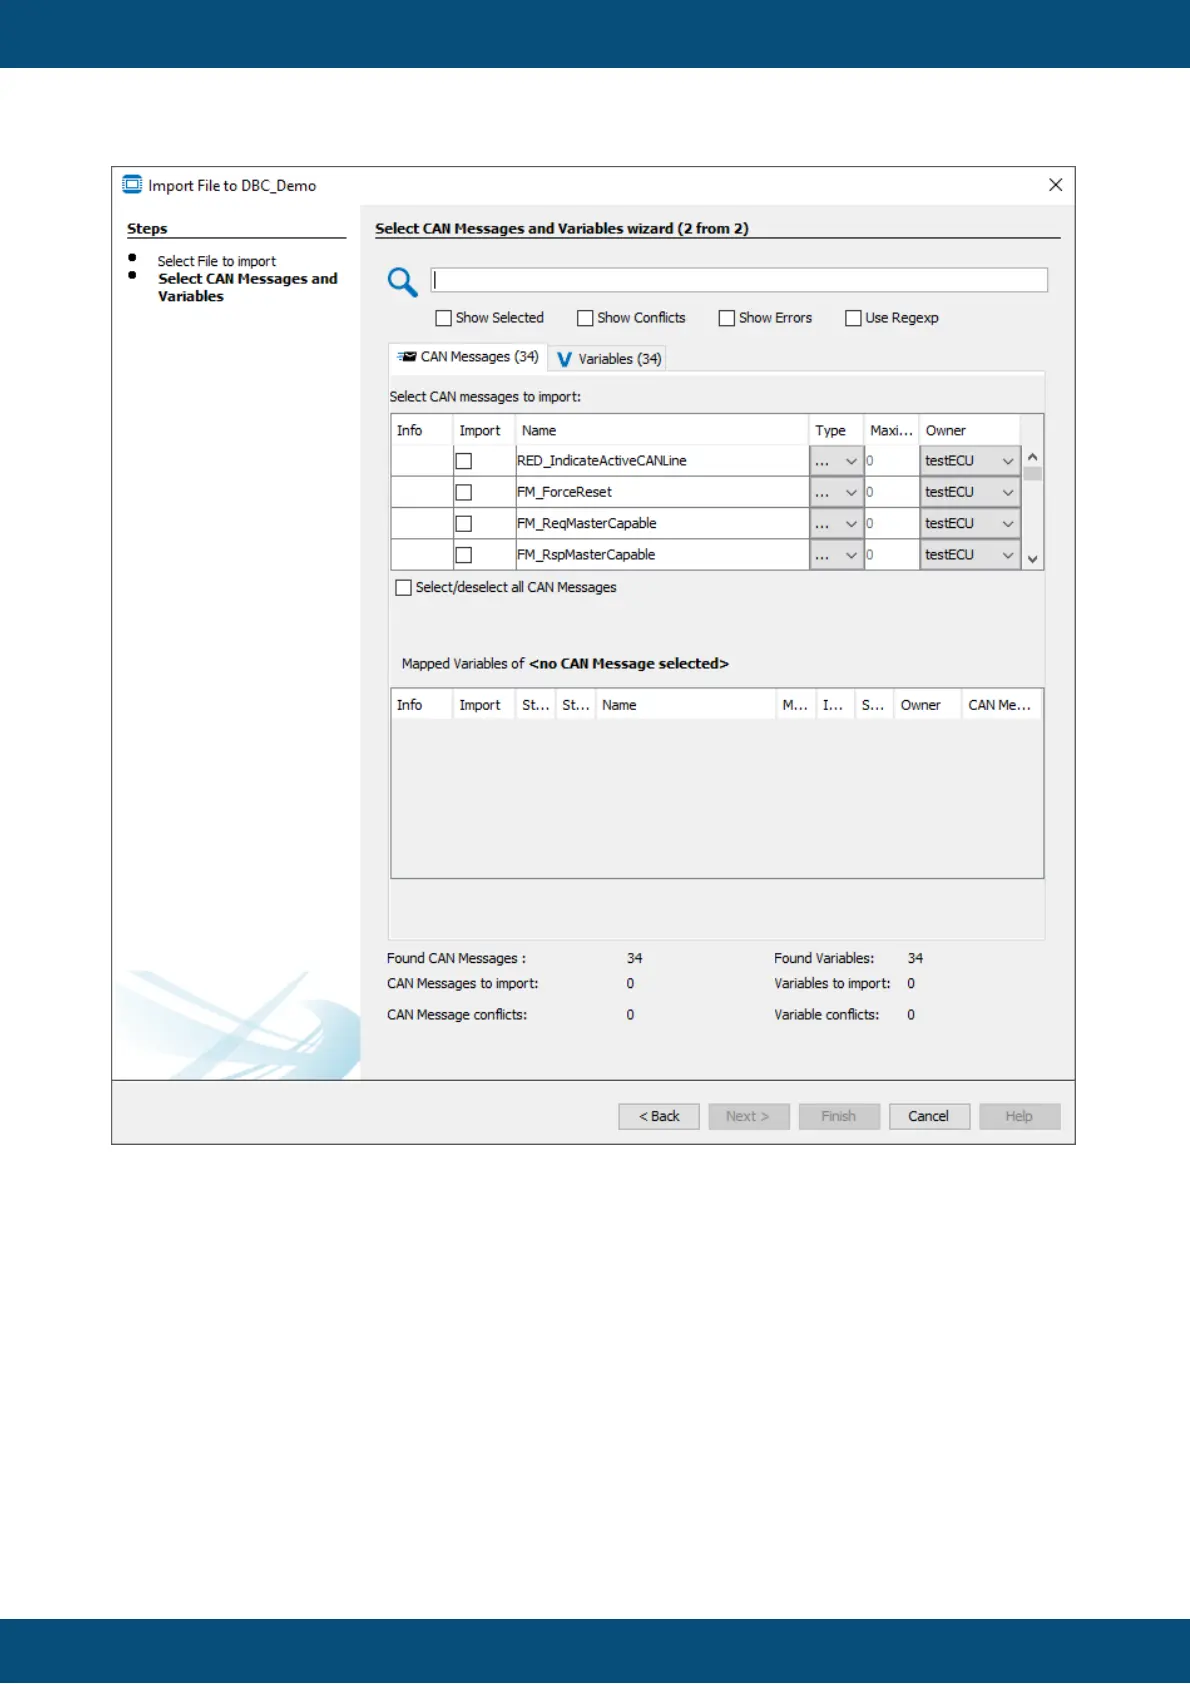The image size is (1190, 1684).
Task: Click into the search text field
Action: [739, 280]
